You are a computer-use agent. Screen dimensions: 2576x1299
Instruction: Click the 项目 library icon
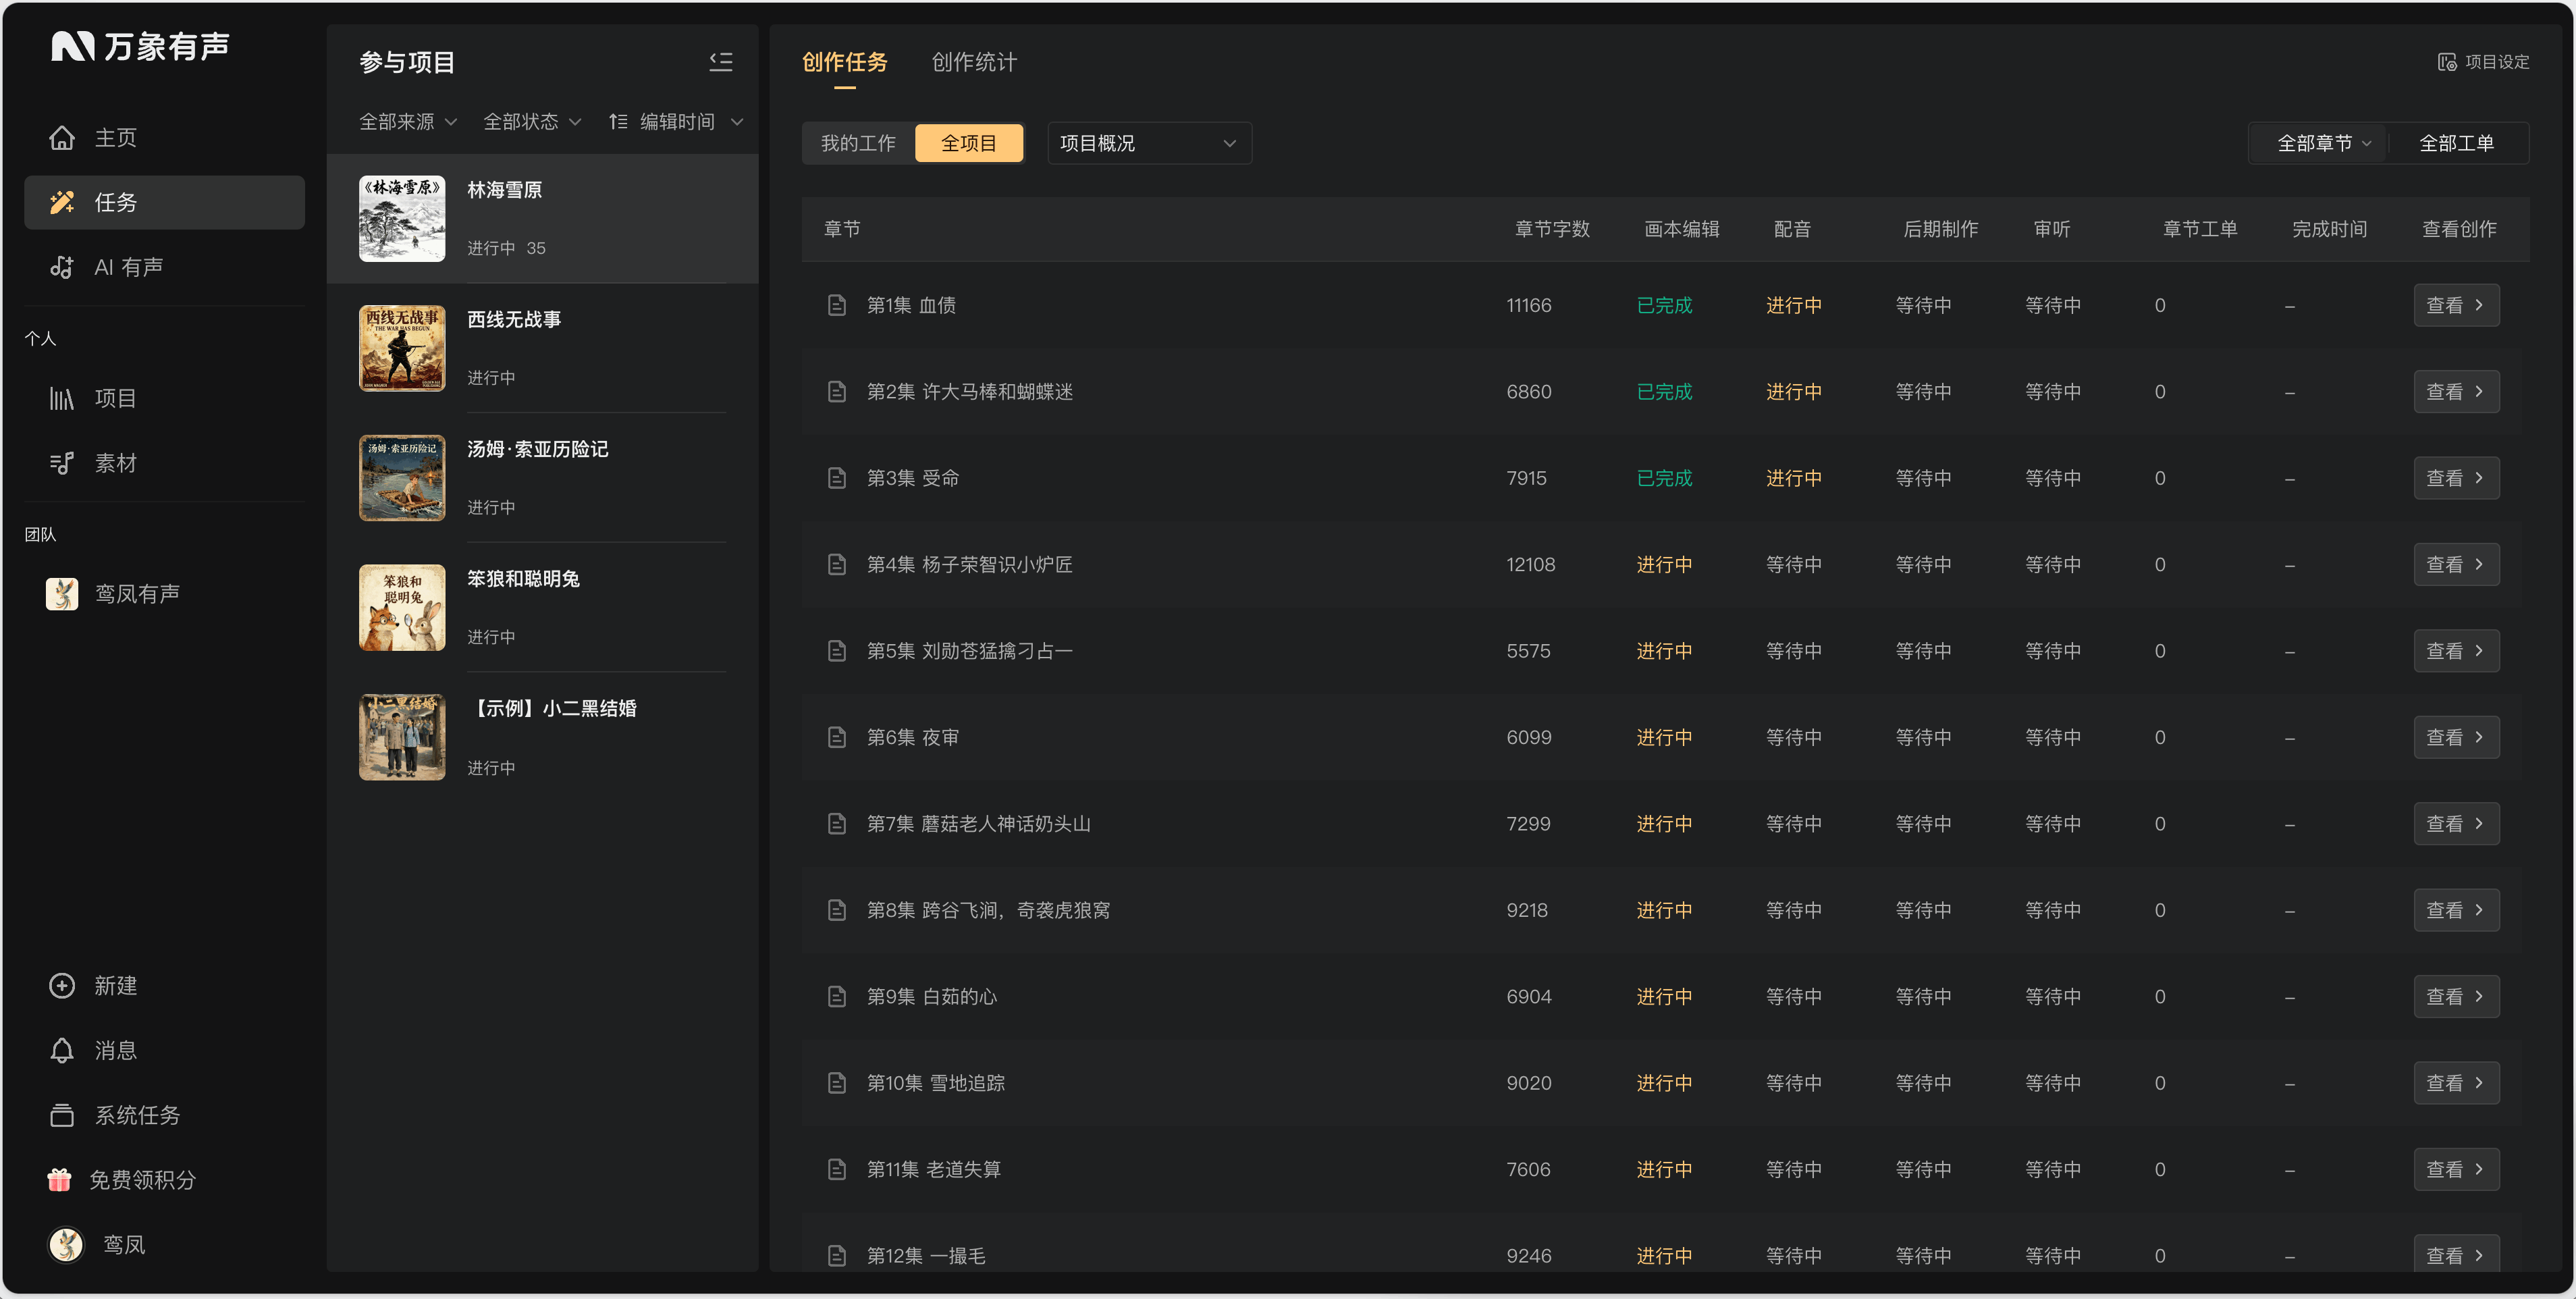(62, 398)
